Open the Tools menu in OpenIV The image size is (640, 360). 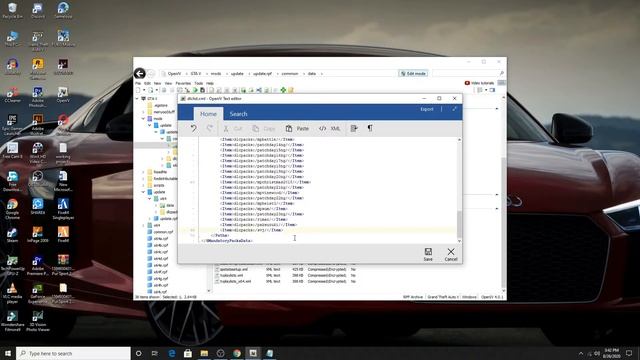198,83
